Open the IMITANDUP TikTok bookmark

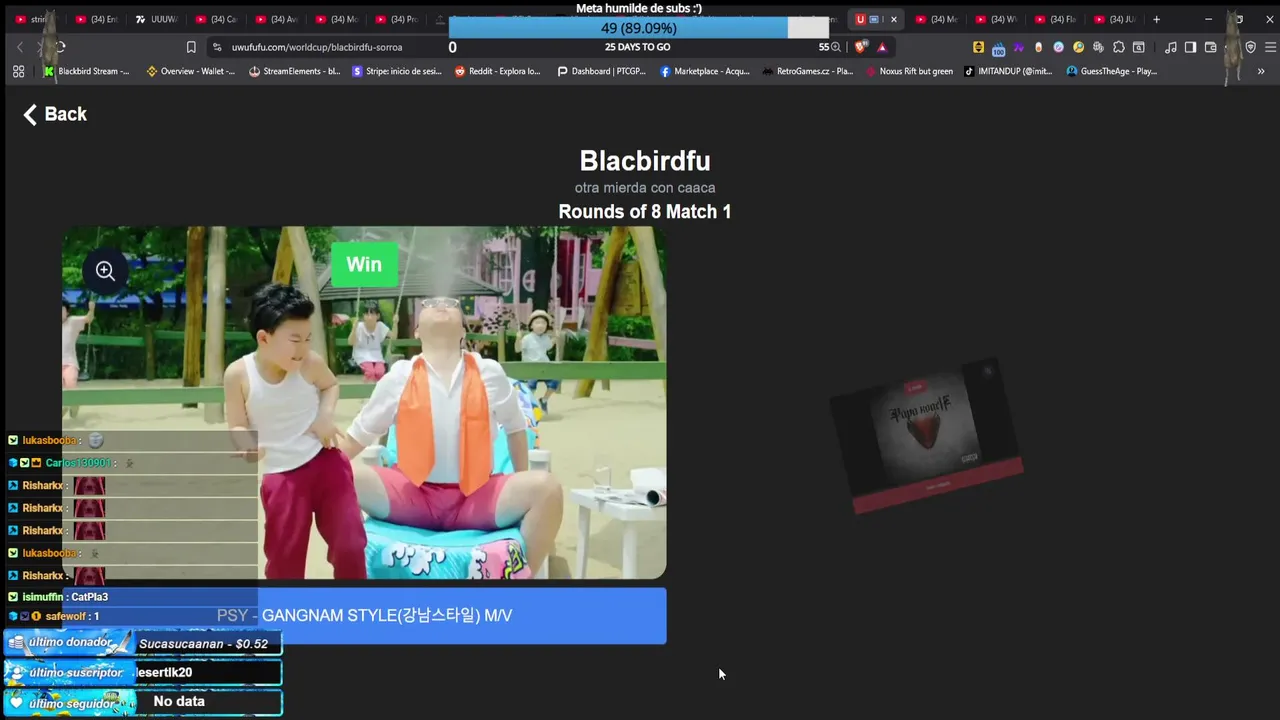click(1008, 71)
